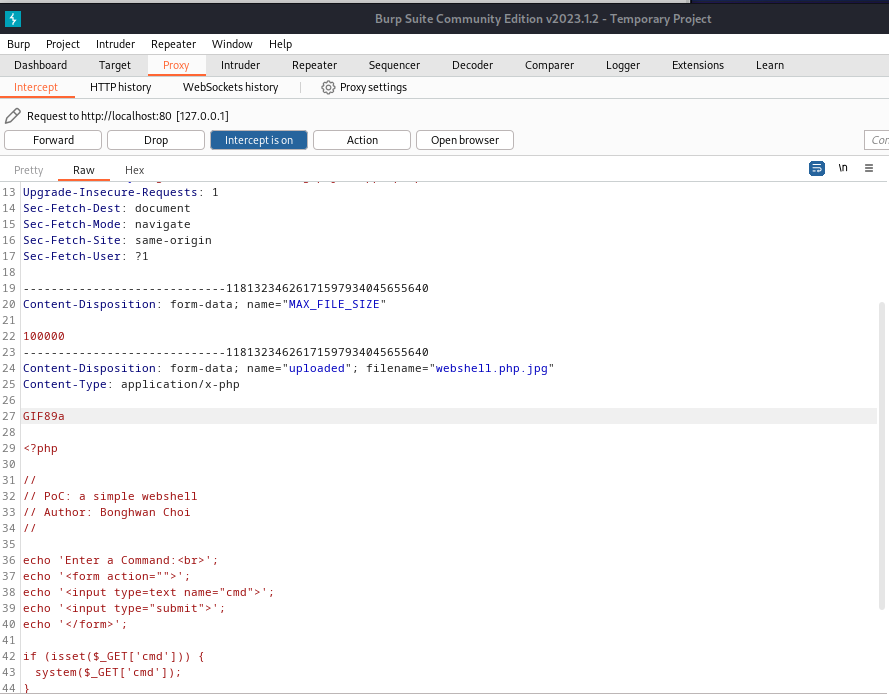Open the WebSockets history sub-tab
Image resolution: width=889 pixels, height=695 pixels.
[230, 87]
